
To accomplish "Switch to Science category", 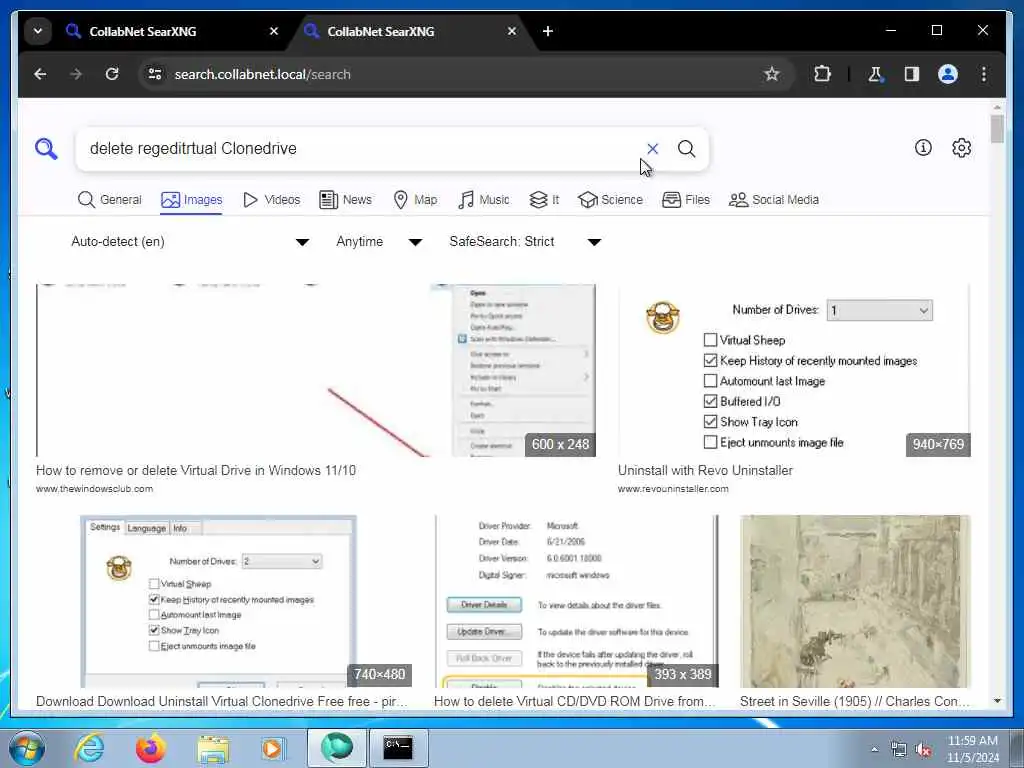I will (610, 200).
